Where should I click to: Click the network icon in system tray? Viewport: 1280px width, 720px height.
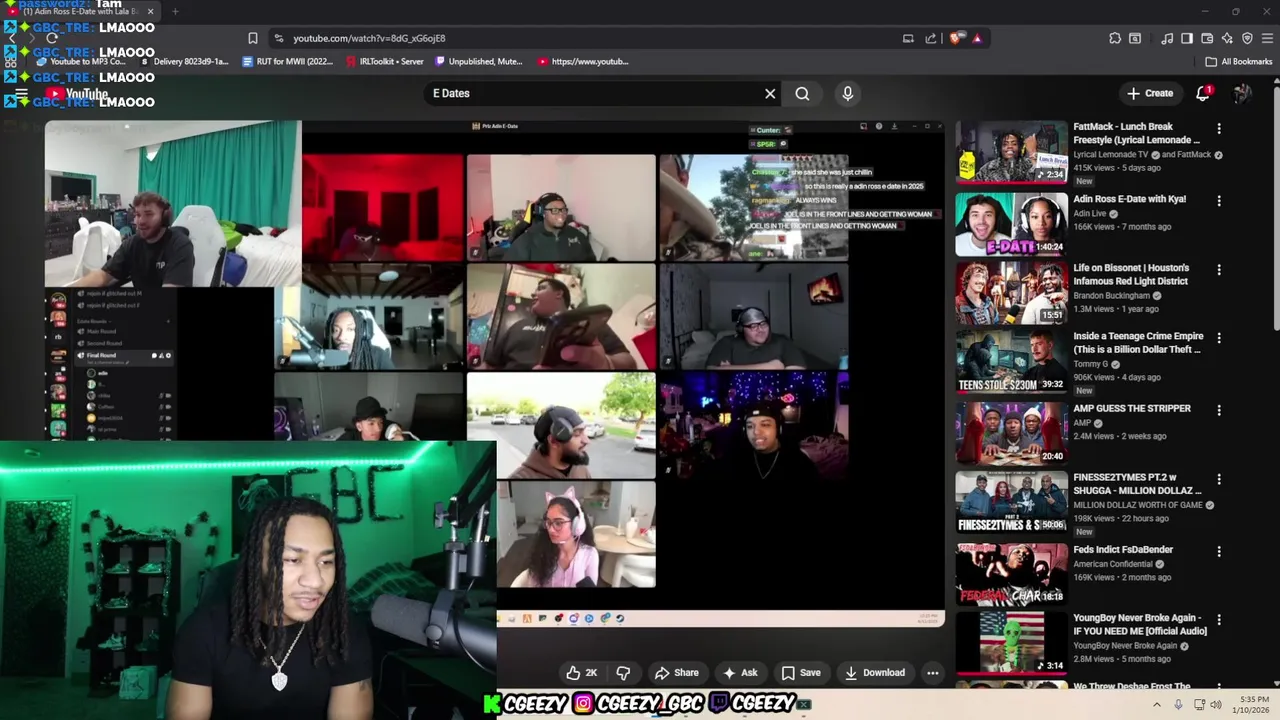[x=1199, y=704]
